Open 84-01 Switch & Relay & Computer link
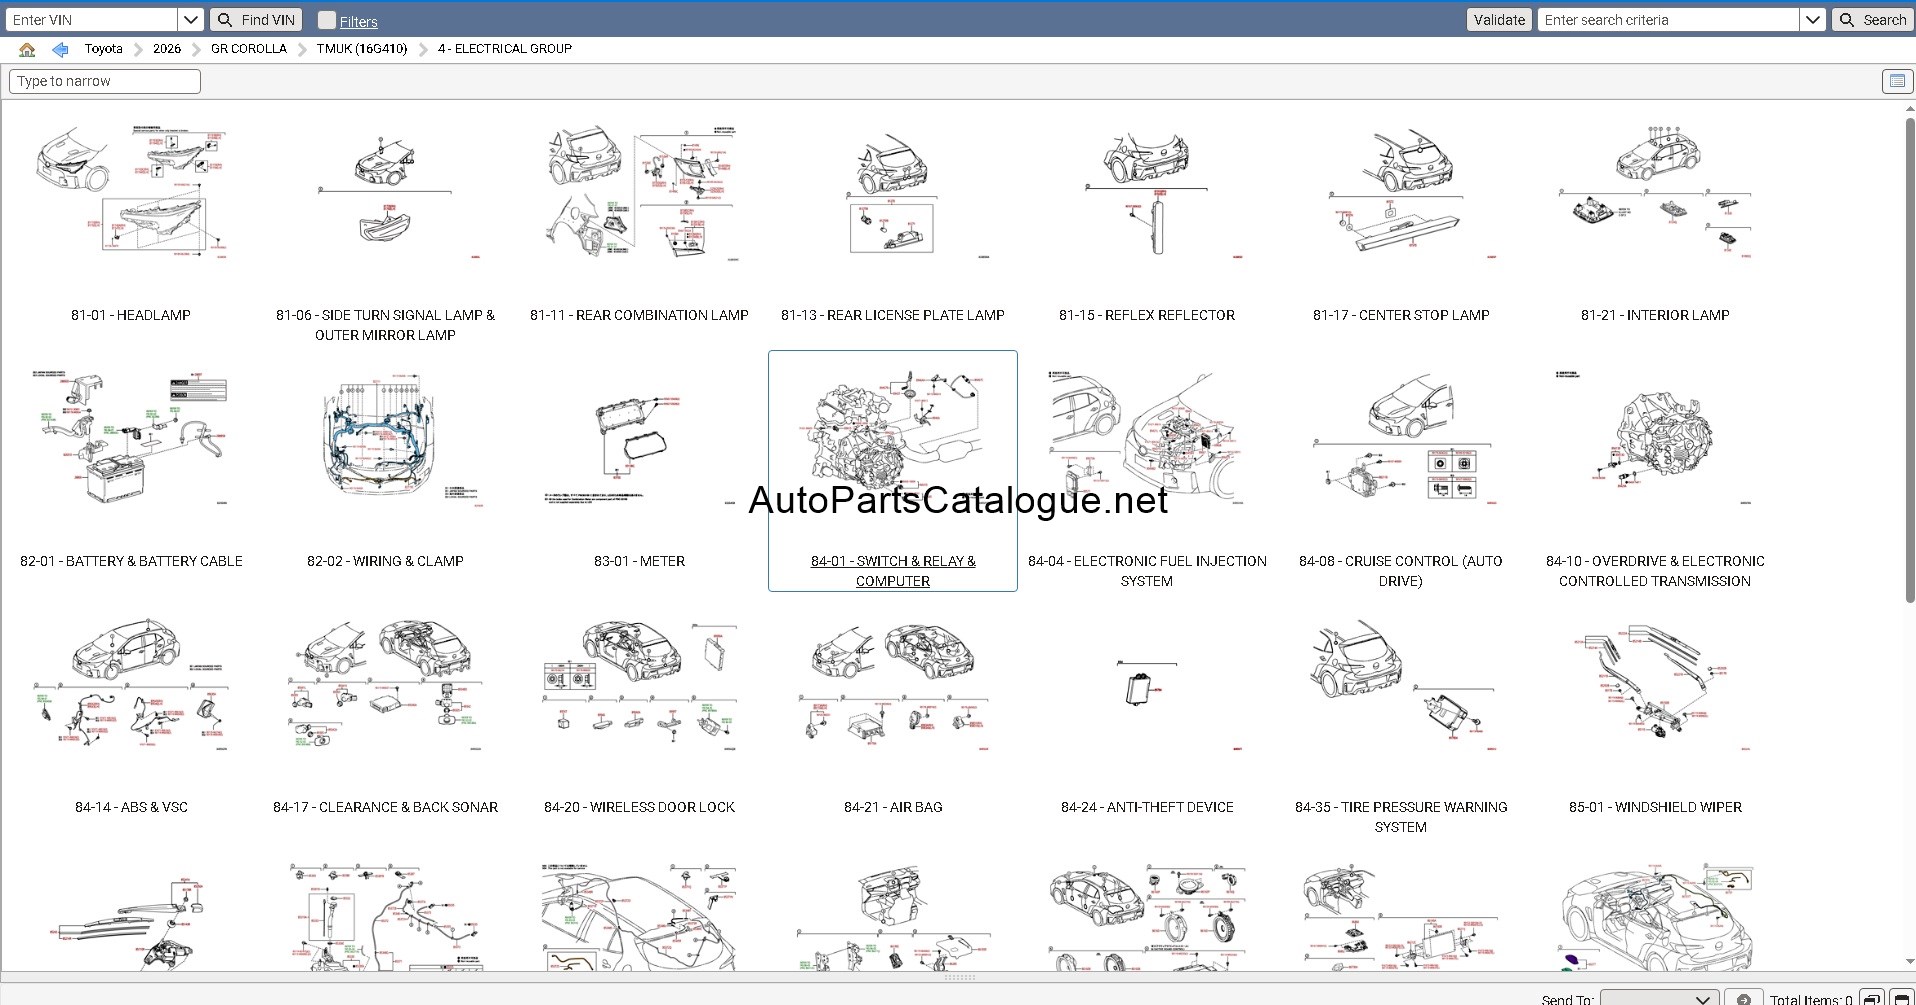The height and width of the screenshot is (1005, 1916). 893,571
